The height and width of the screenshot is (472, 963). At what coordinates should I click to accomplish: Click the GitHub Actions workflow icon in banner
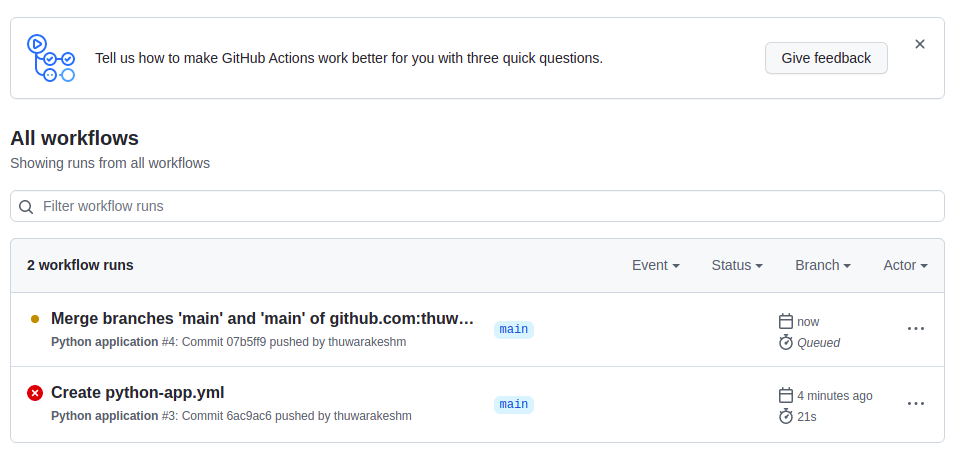pyautogui.click(x=51, y=58)
